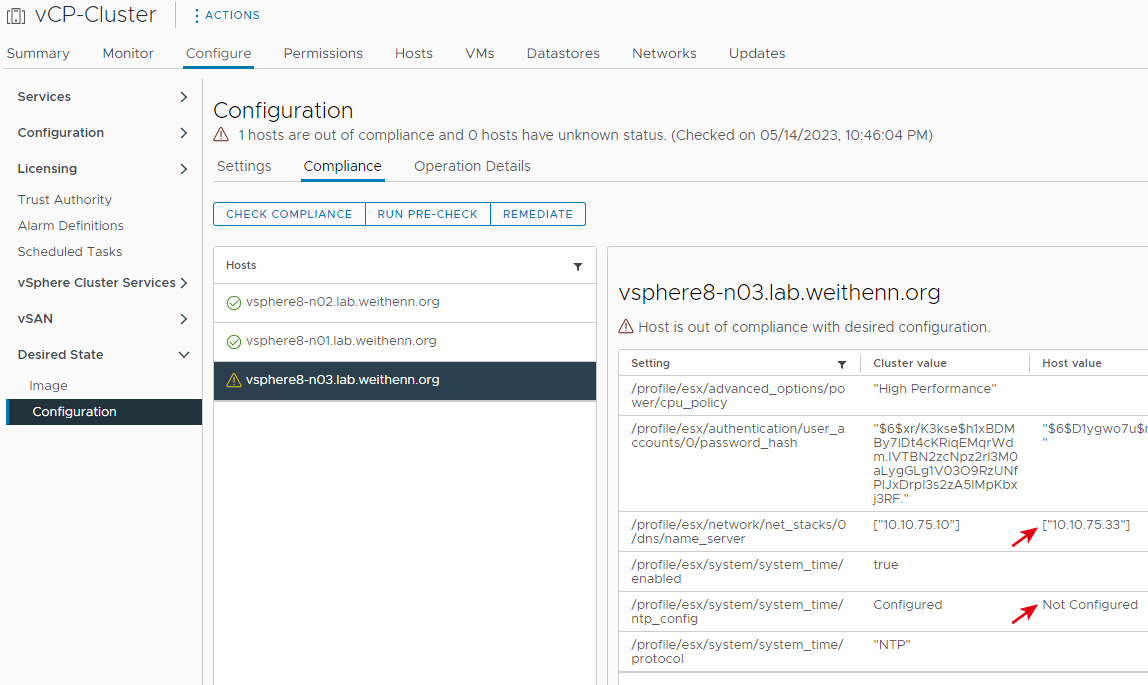The height and width of the screenshot is (685, 1148).
Task: Select the Configure tab
Action: point(218,53)
